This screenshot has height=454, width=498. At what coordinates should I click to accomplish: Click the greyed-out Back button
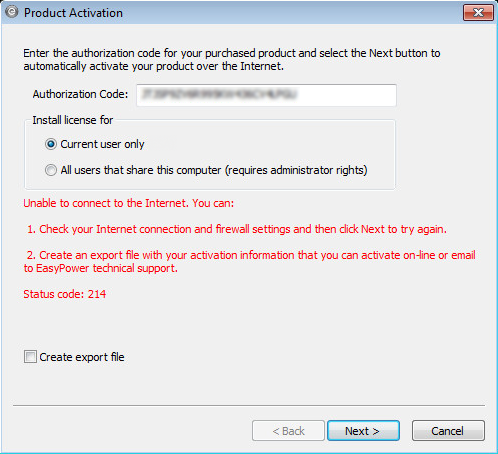(x=288, y=431)
